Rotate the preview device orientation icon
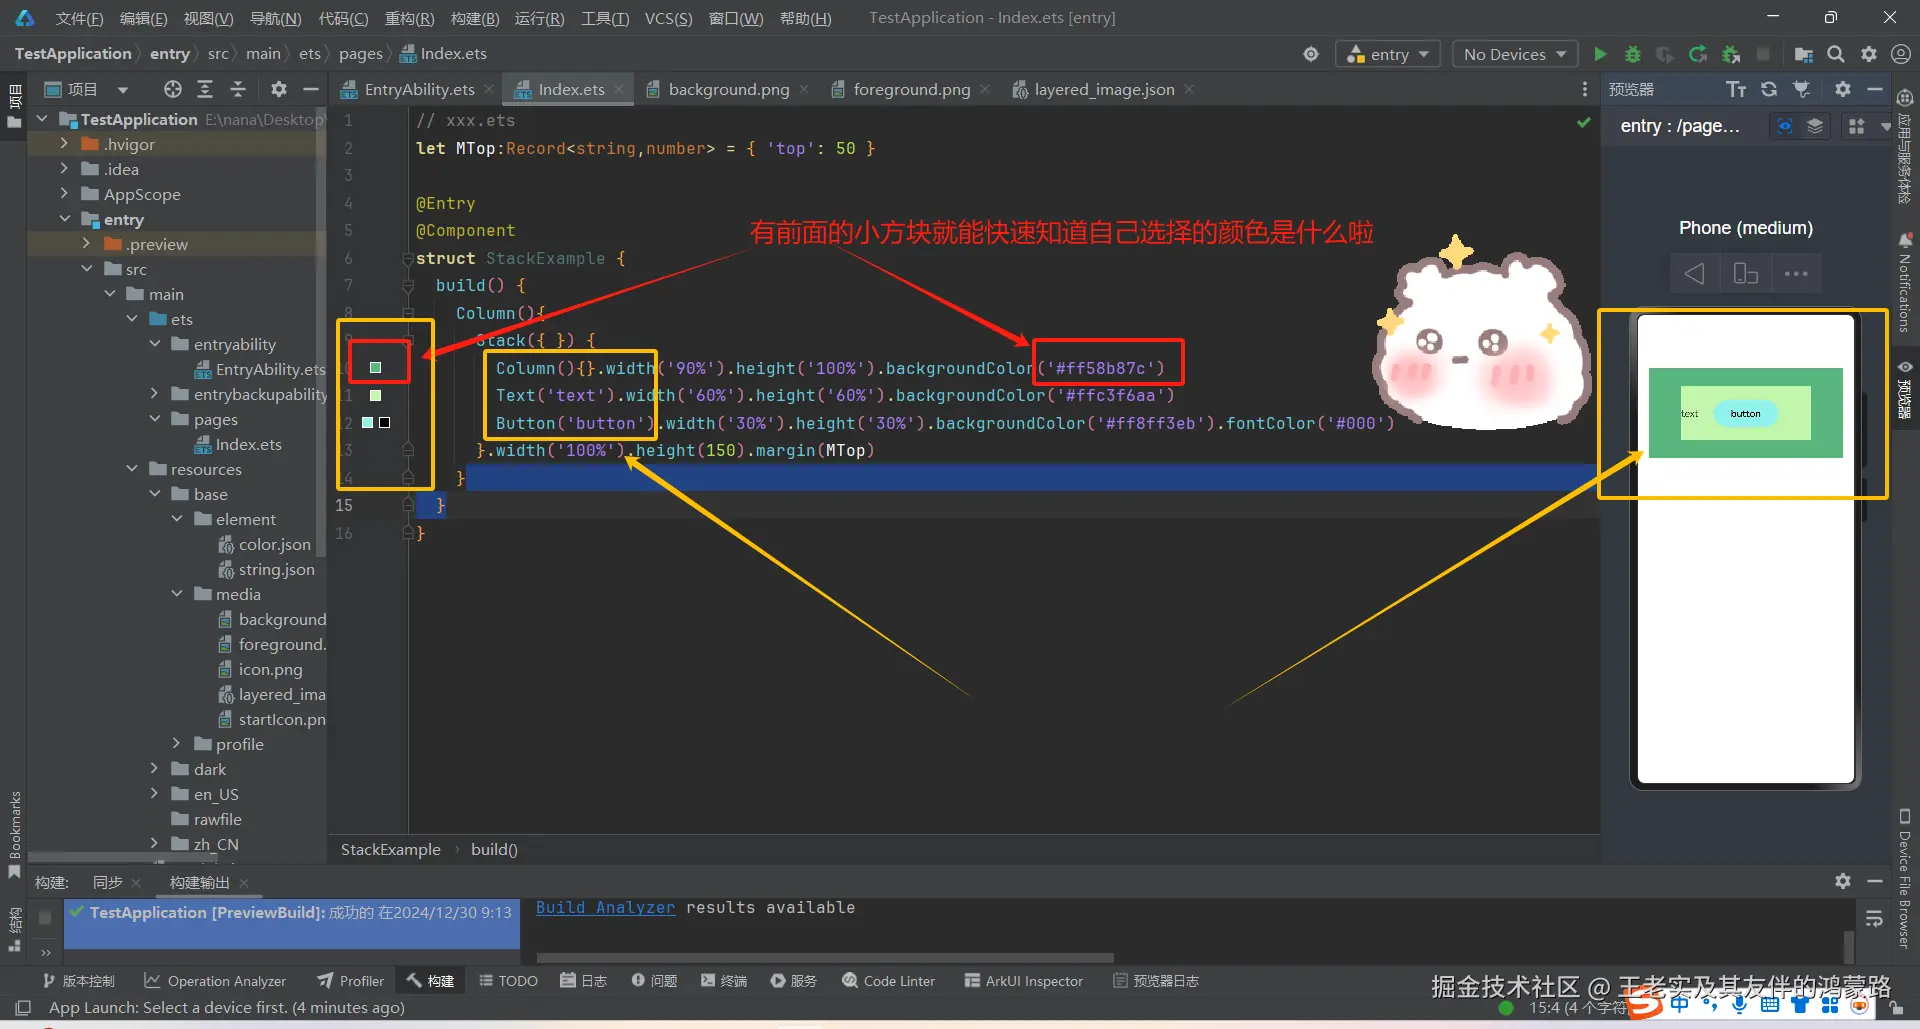 coord(1745,274)
